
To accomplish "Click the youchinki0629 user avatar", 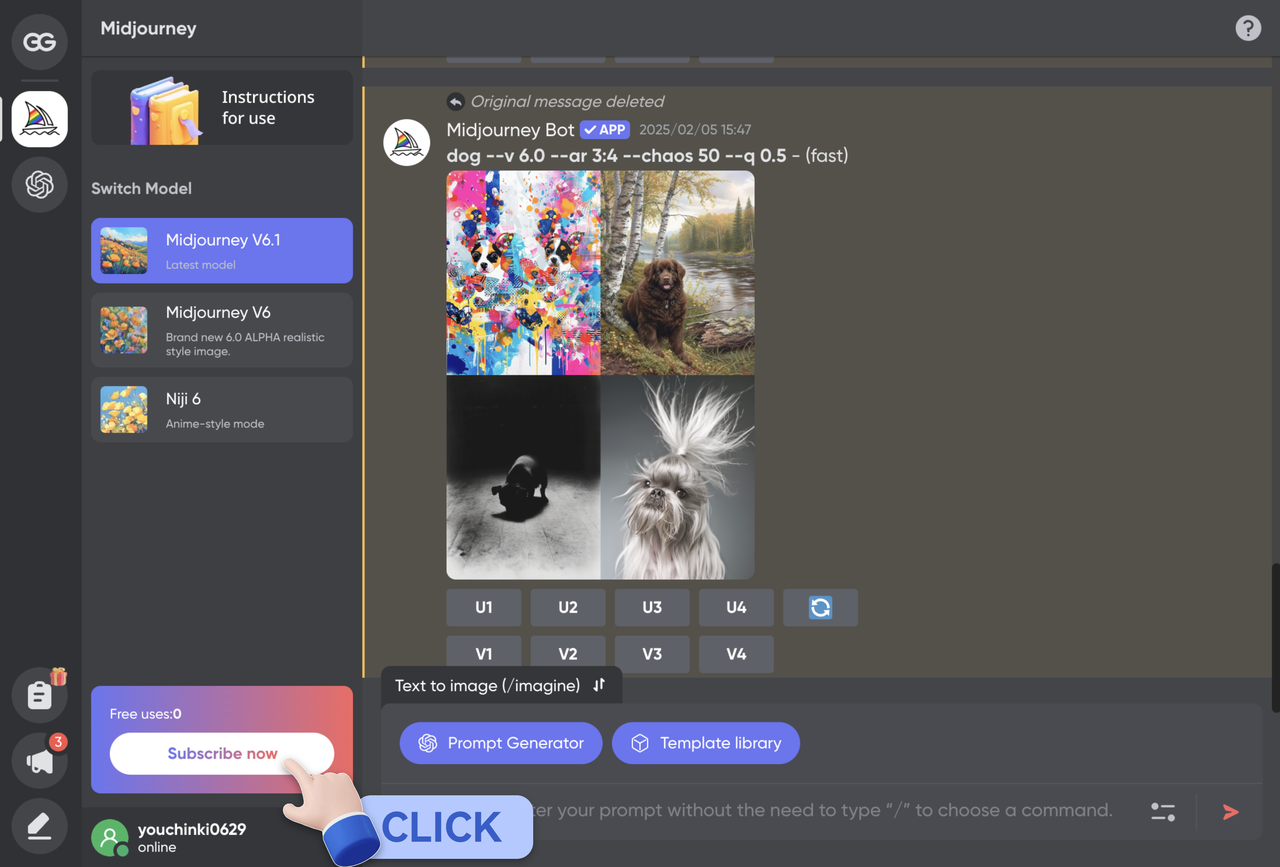I will coord(110,838).
